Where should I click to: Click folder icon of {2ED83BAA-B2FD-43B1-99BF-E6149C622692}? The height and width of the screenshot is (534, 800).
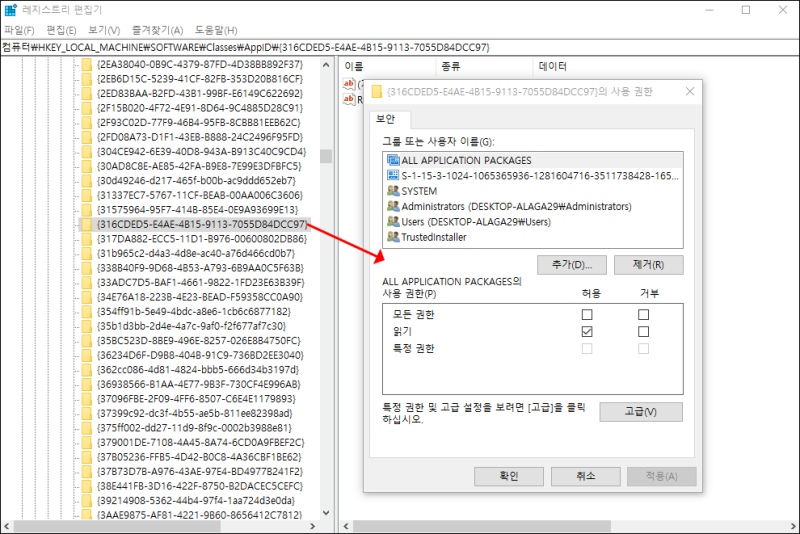[x=87, y=93]
